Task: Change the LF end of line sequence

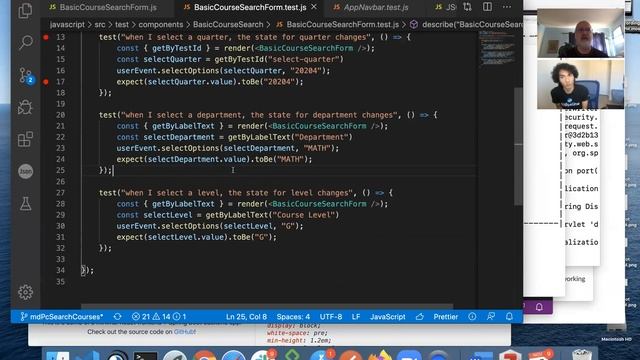Action: point(356,317)
